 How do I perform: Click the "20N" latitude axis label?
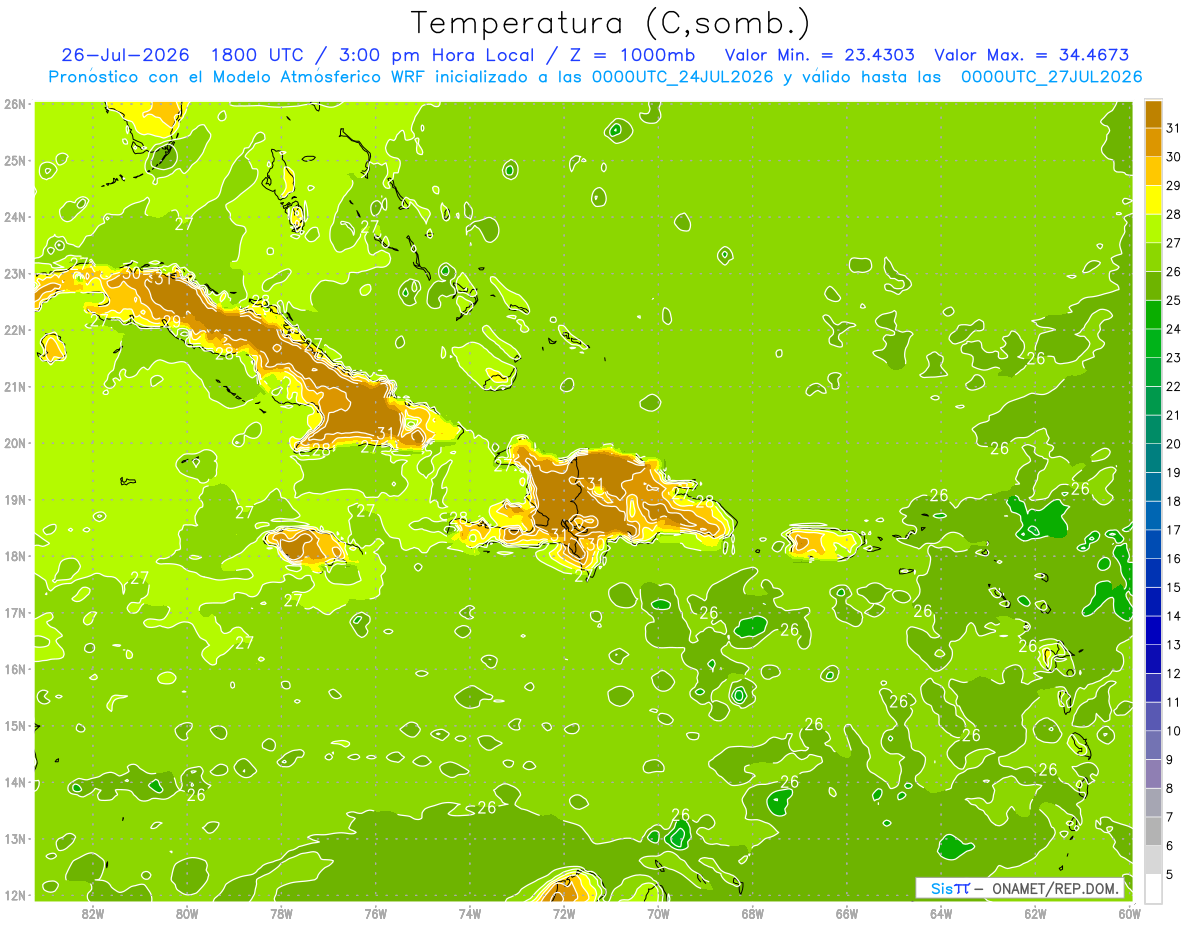pos(15,443)
